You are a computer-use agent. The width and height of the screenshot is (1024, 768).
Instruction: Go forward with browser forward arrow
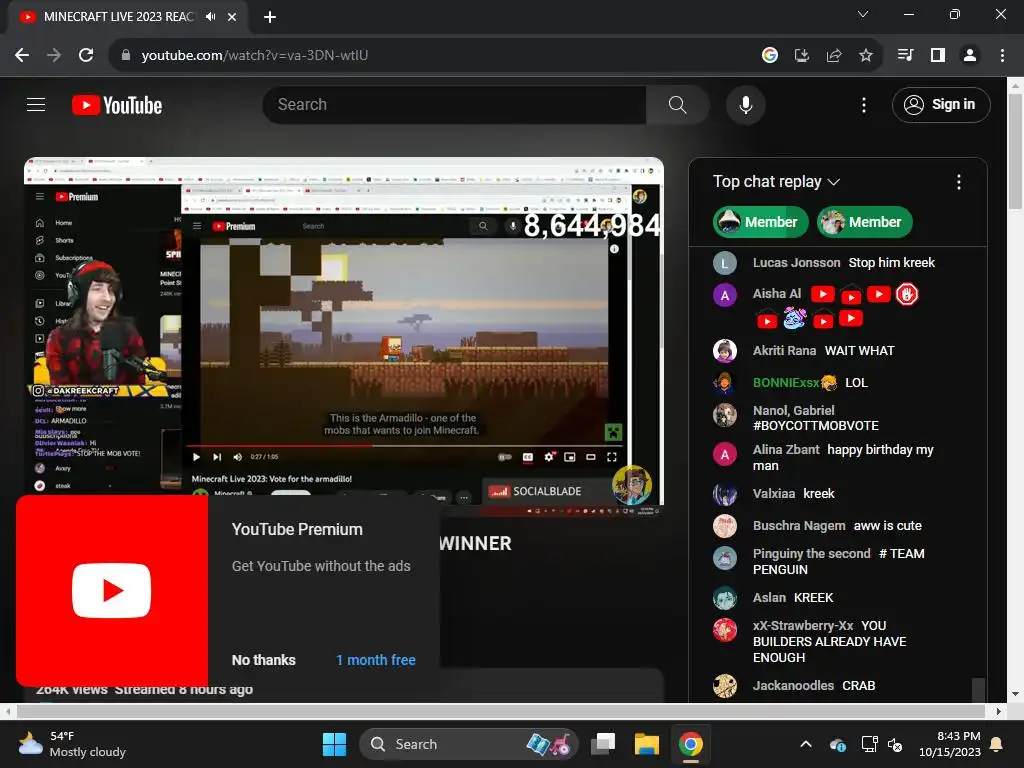coord(54,56)
